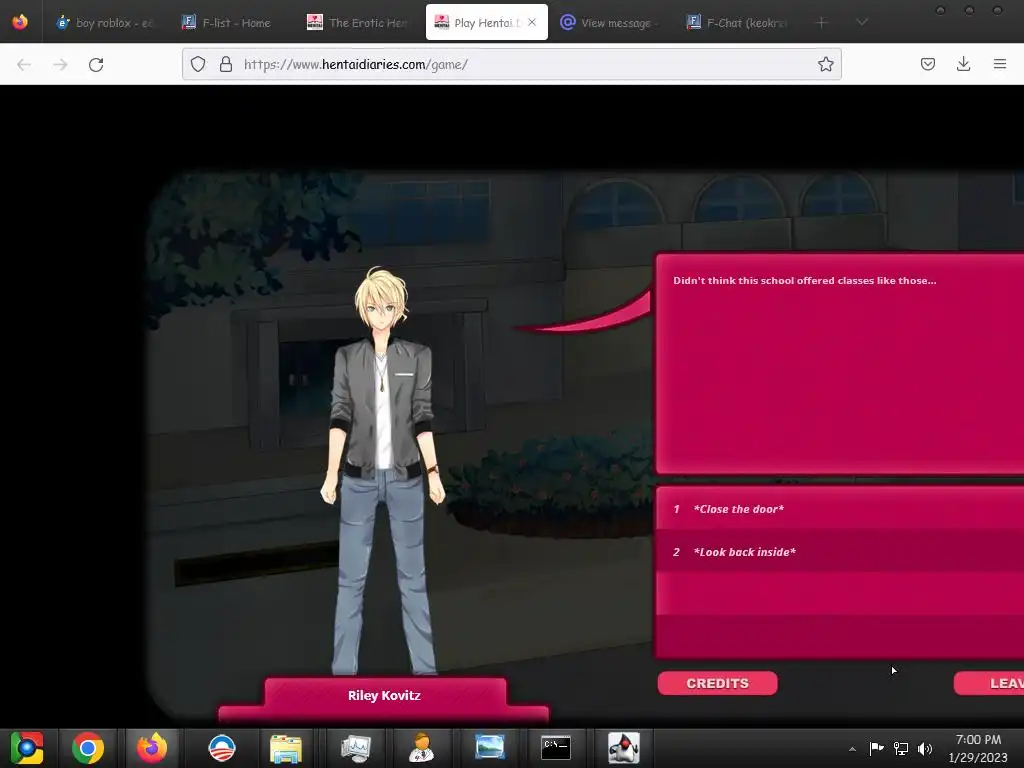Bookmark this page with the star

click(x=825, y=64)
